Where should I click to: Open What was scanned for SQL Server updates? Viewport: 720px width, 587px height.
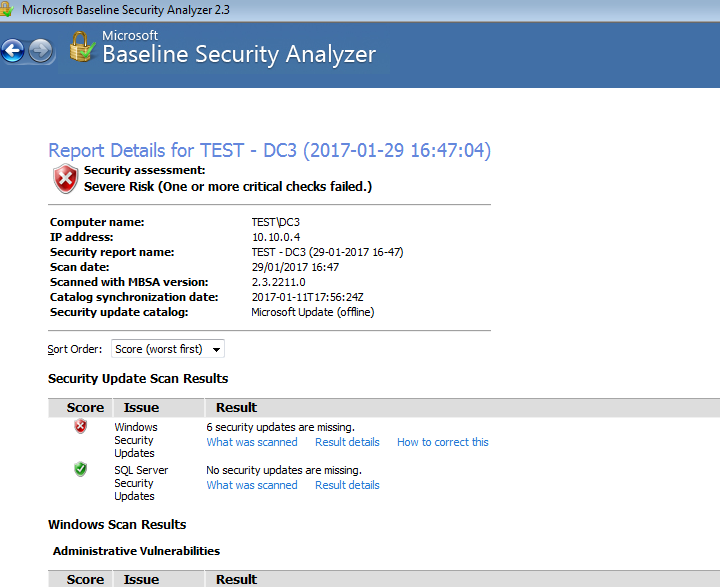point(252,485)
